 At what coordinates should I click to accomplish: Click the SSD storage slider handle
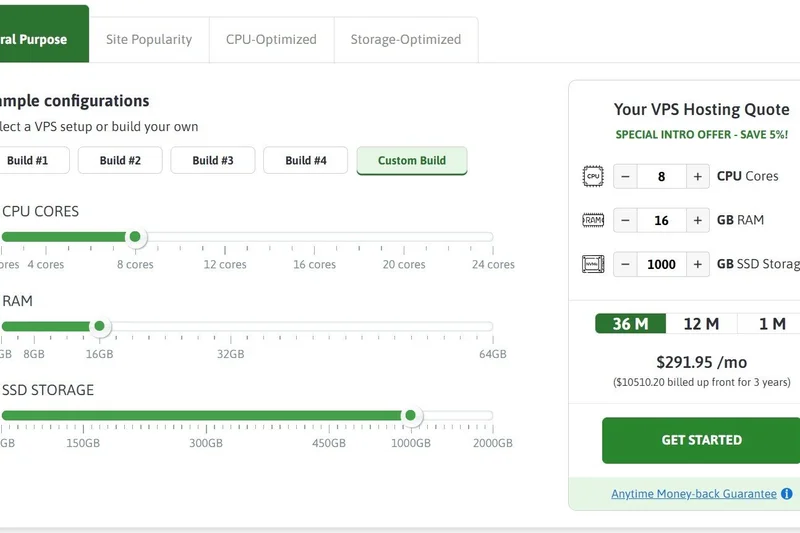tap(411, 415)
